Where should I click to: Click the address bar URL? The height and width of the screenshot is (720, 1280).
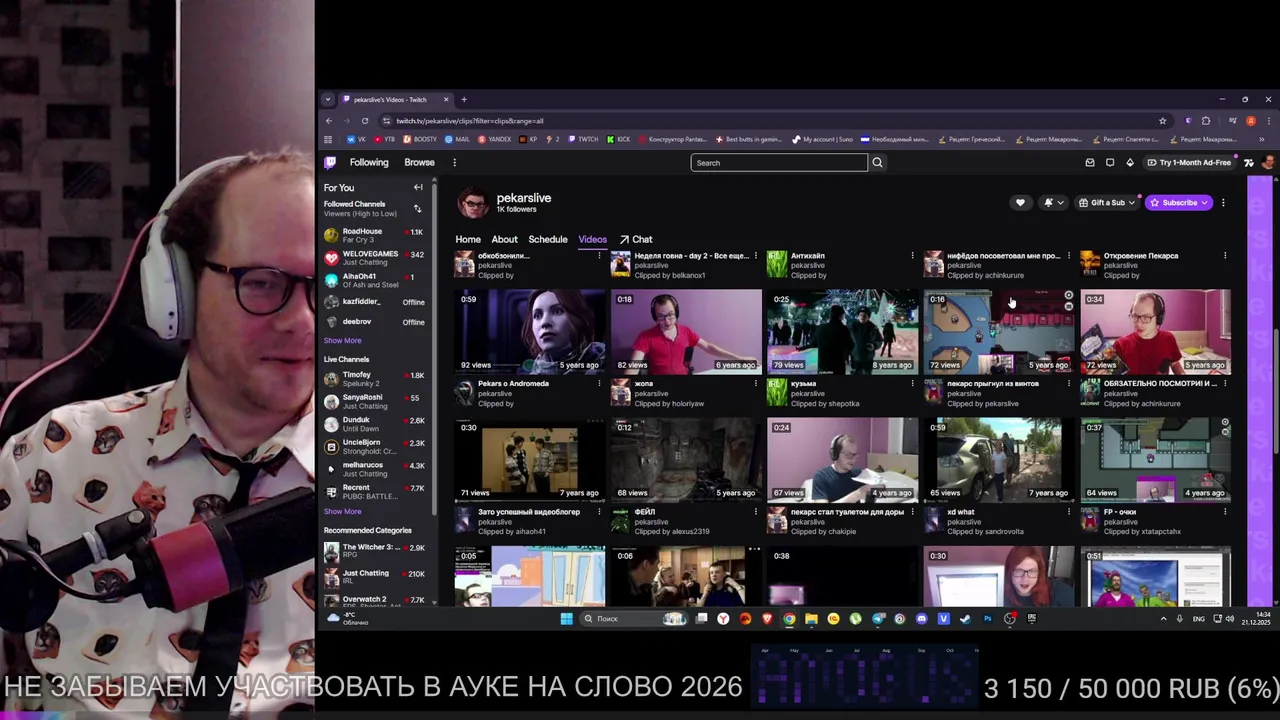(x=469, y=121)
